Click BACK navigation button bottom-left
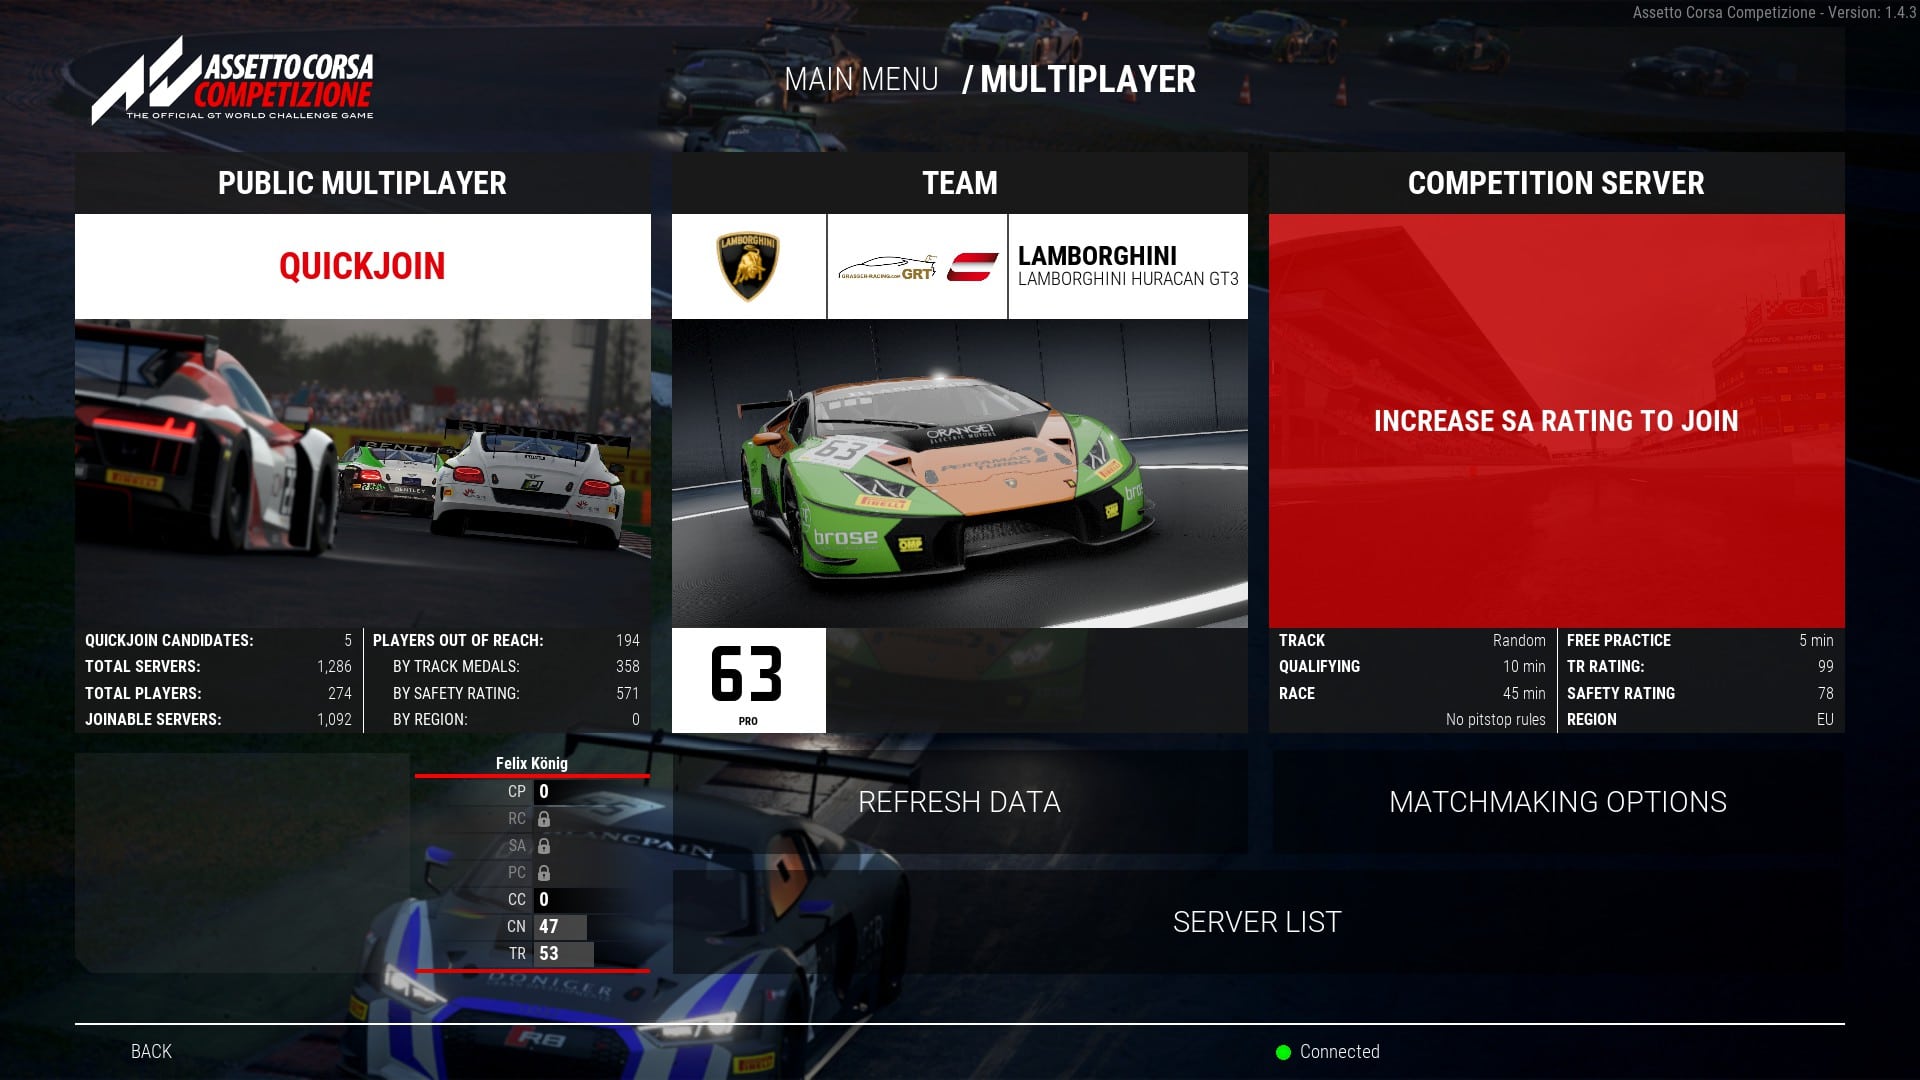Screen dimensions: 1920x1080 (149, 1051)
